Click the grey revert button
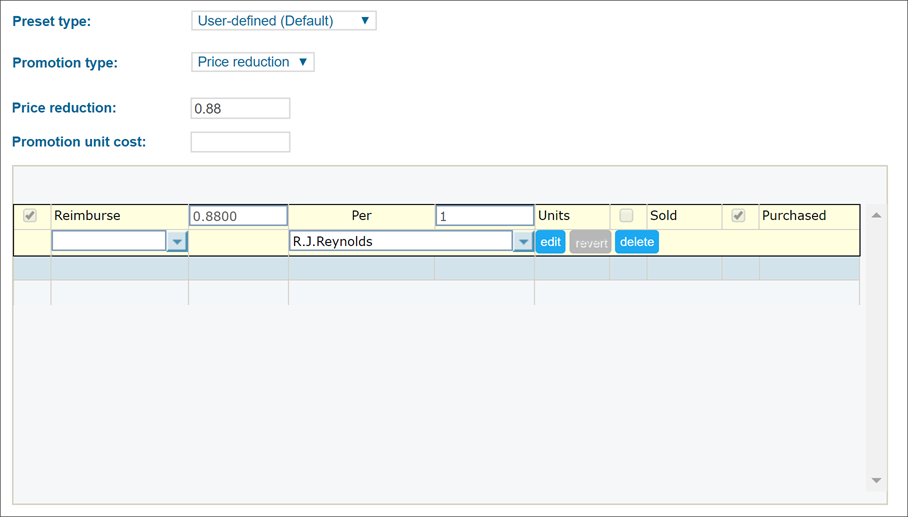Screen dimensions: 908x517 590,242
